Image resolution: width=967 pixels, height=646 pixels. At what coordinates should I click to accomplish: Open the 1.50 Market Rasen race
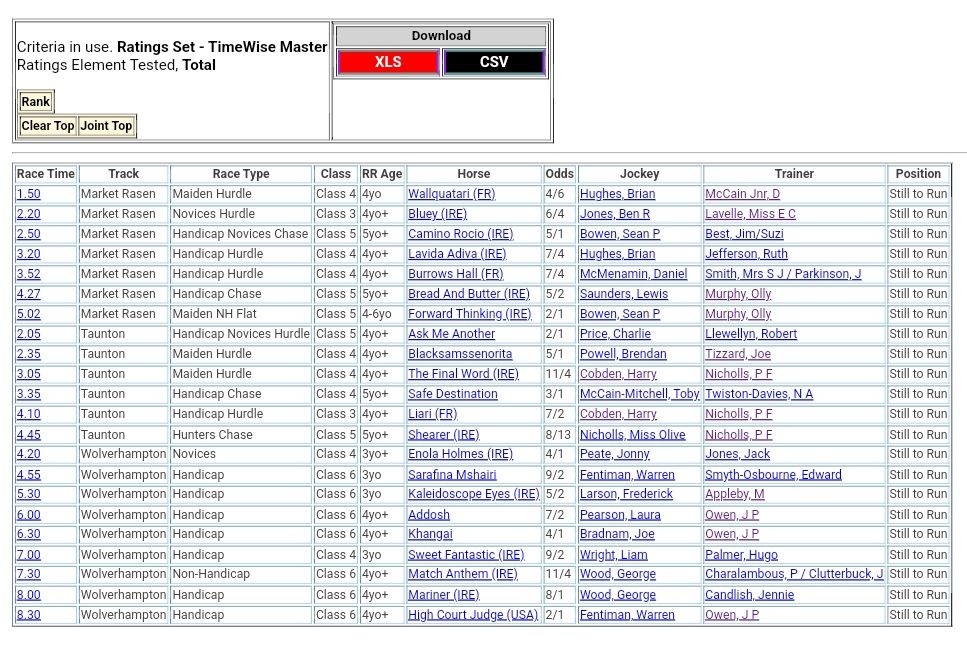click(28, 194)
